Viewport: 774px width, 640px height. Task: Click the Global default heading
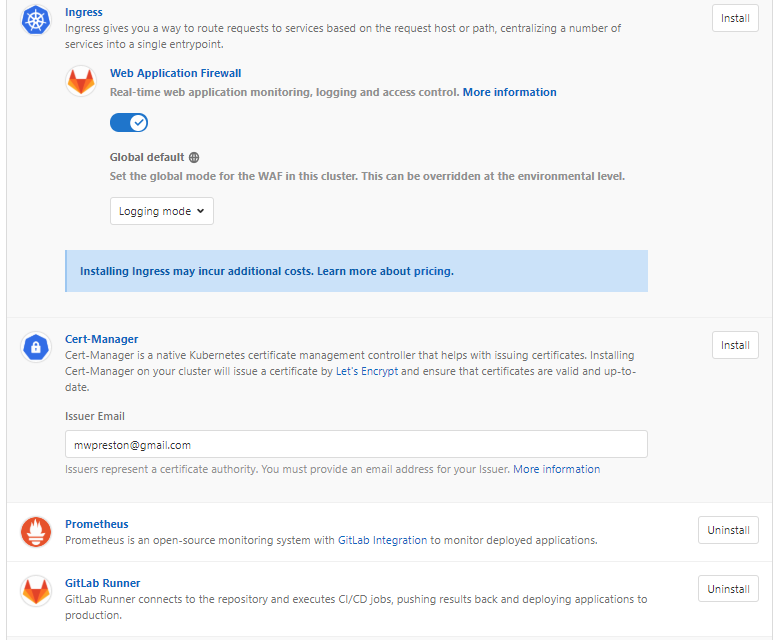coord(147,157)
